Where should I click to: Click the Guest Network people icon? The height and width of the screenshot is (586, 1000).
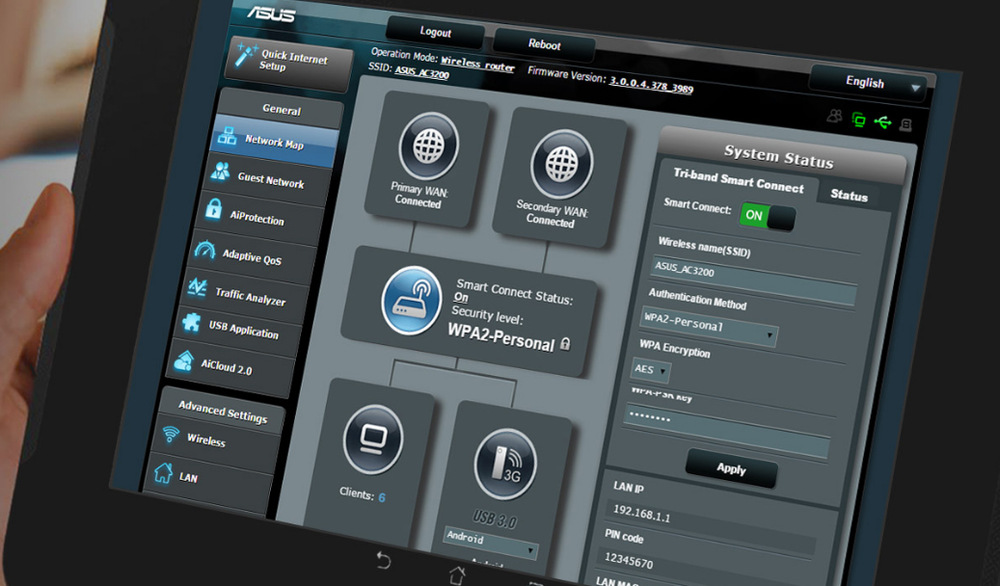point(221,171)
